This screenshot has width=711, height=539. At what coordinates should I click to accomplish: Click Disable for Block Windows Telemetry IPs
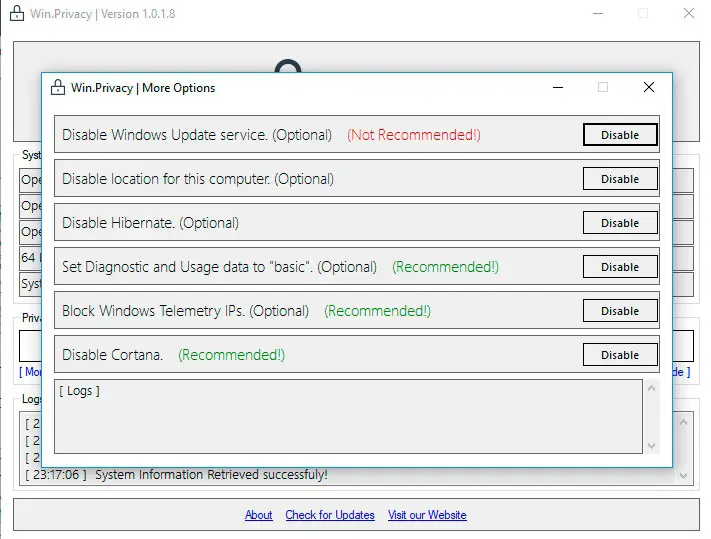click(620, 311)
